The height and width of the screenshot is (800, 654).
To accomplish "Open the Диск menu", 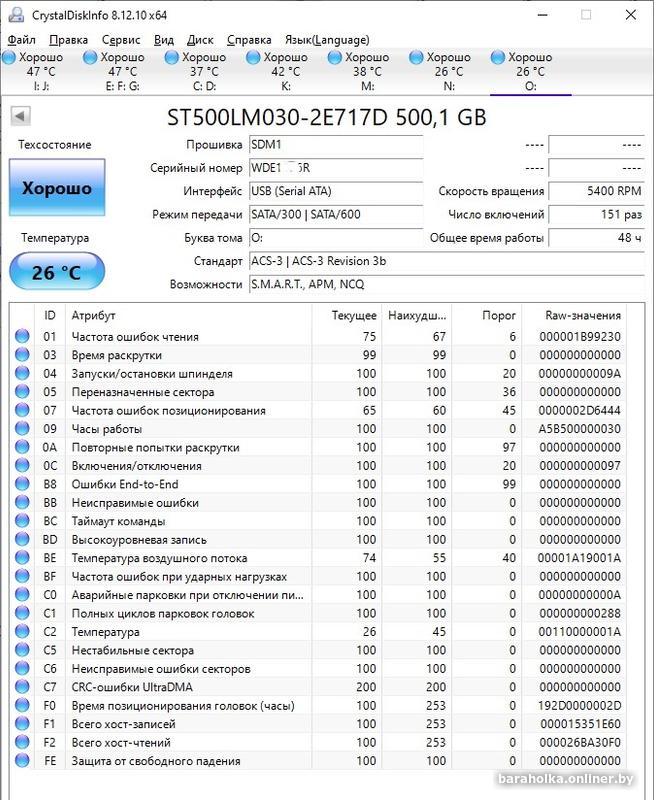I will click(200, 40).
